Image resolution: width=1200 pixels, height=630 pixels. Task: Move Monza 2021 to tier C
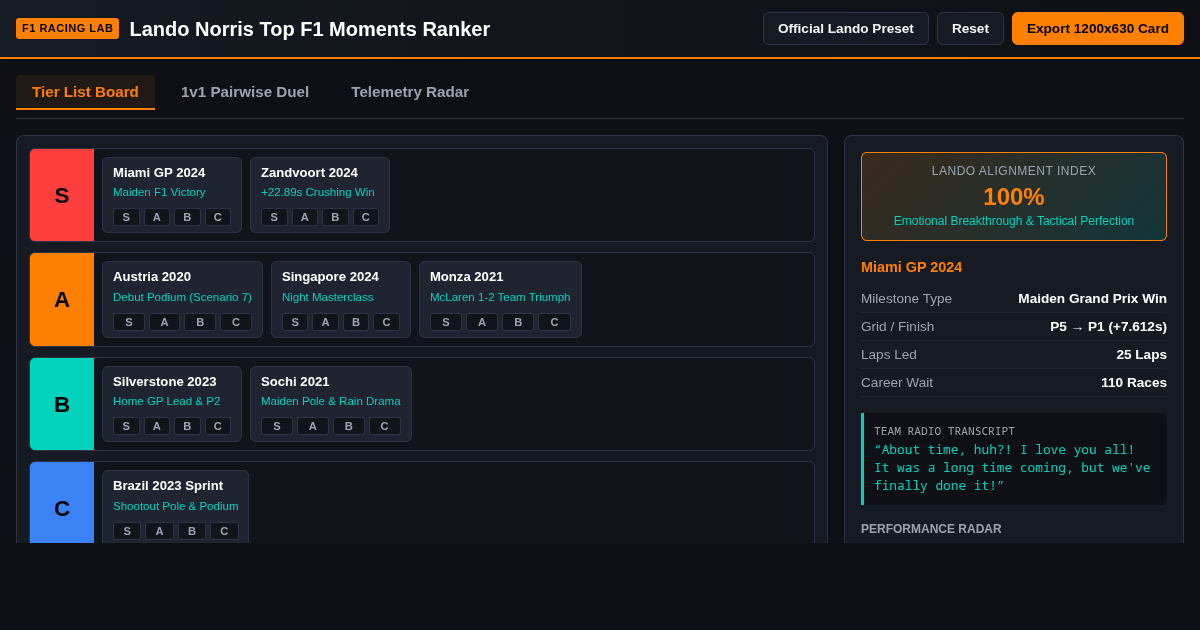coord(554,322)
